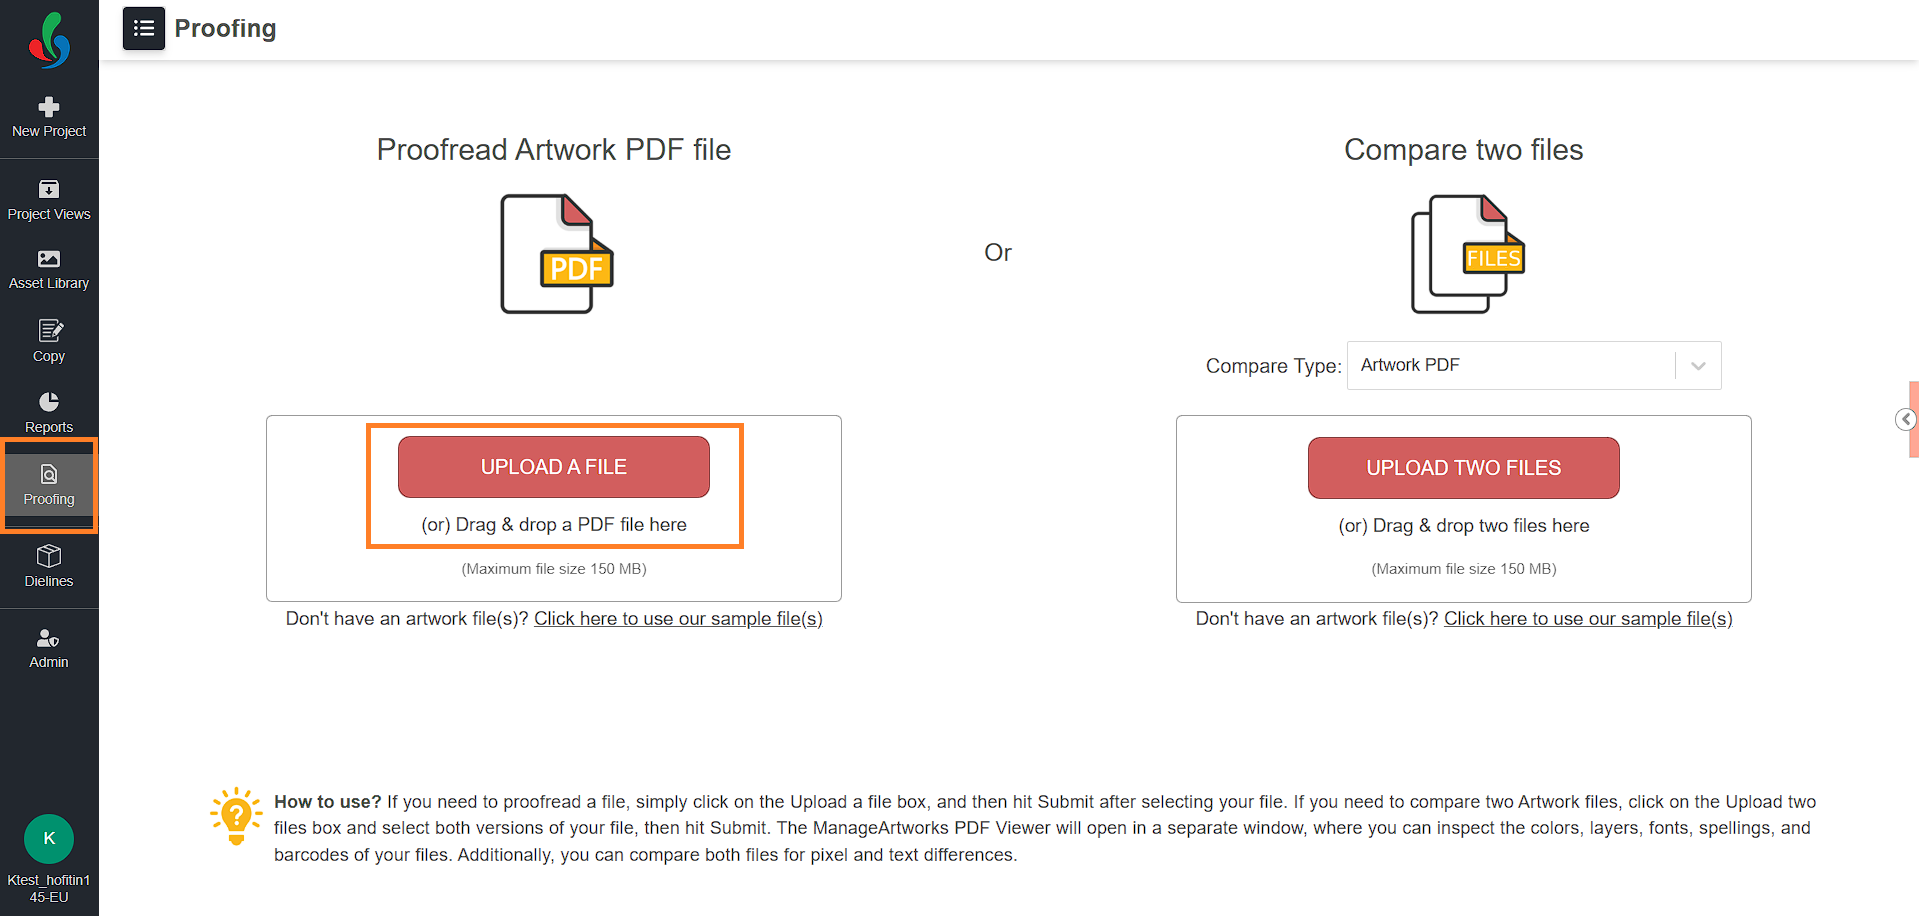The image size is (1919, 916).
Task: Use sample file link under Proofread section
Action: pos(678,619)
